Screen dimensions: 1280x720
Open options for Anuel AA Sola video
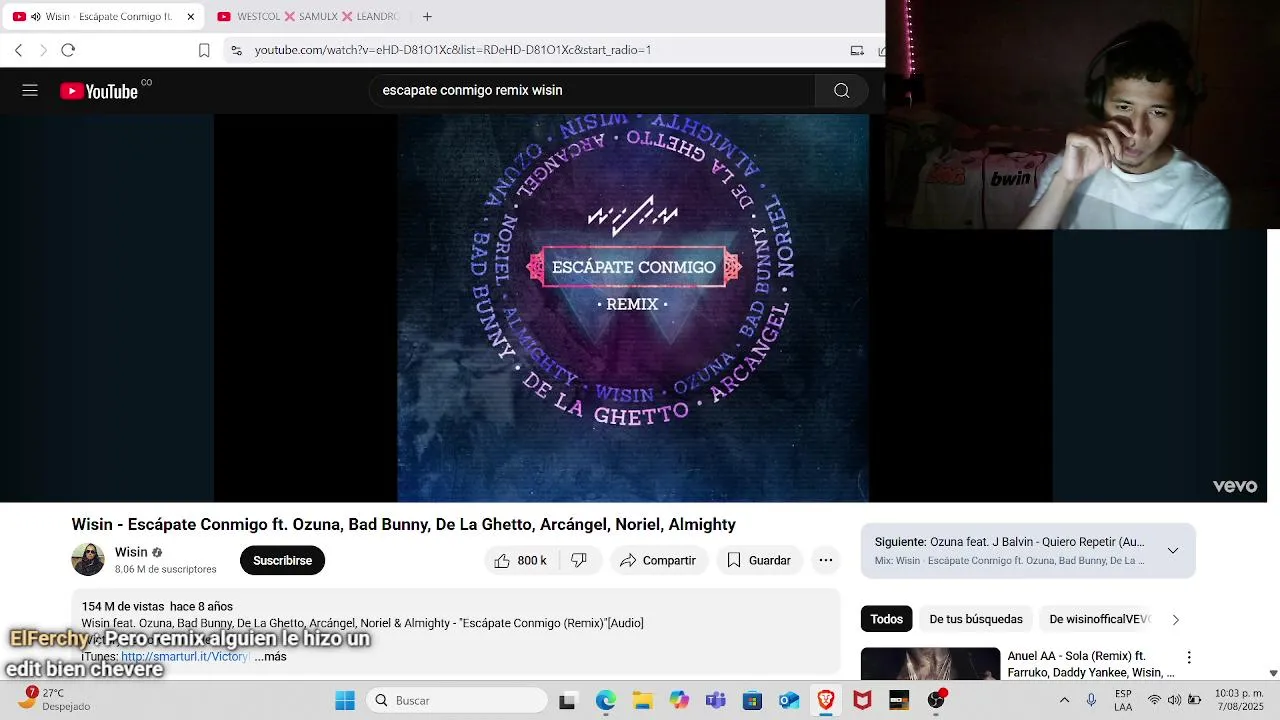(x=1189, y=657)
